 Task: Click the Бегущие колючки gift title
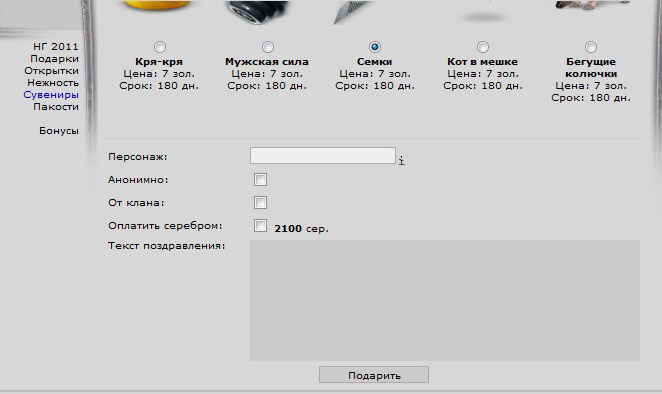591,68
